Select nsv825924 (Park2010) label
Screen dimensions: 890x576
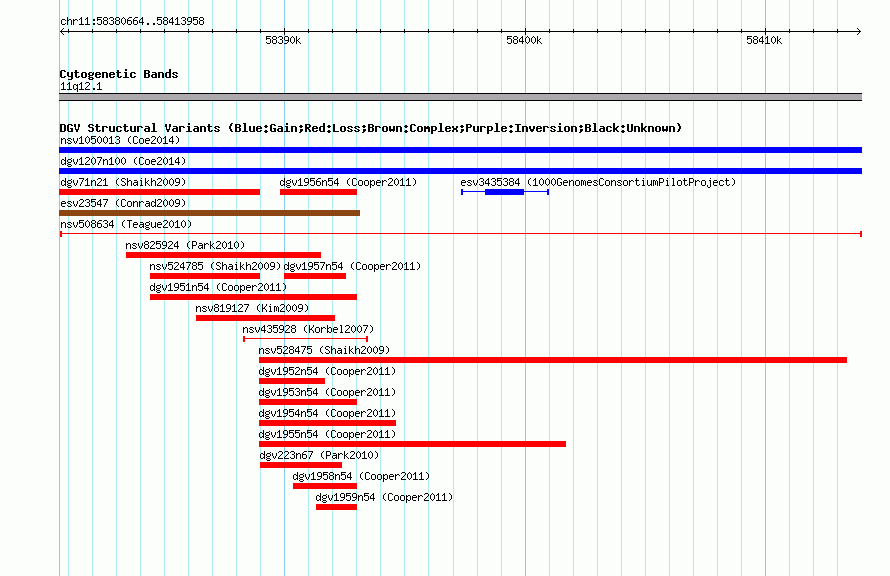click(x=185, y=245)
